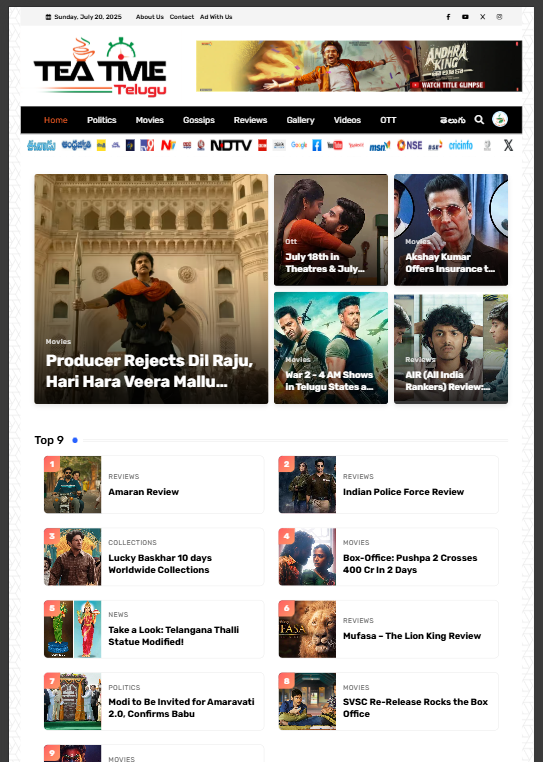Open the YouTube icon in top bar

tap(465, 17)
